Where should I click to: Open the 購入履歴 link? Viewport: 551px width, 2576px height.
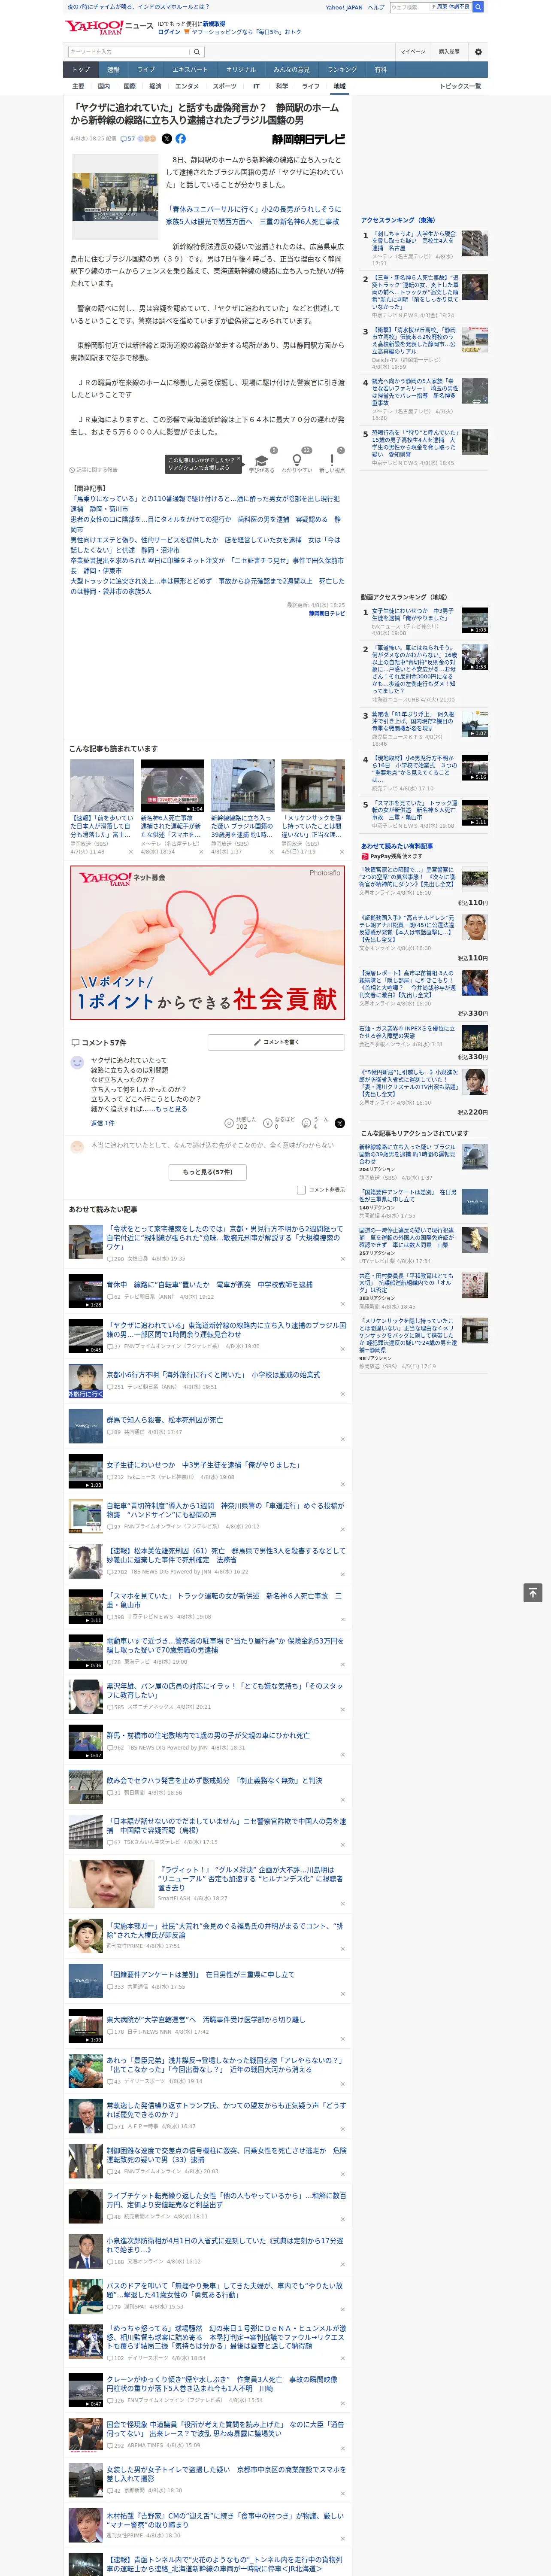pos(449,52)
